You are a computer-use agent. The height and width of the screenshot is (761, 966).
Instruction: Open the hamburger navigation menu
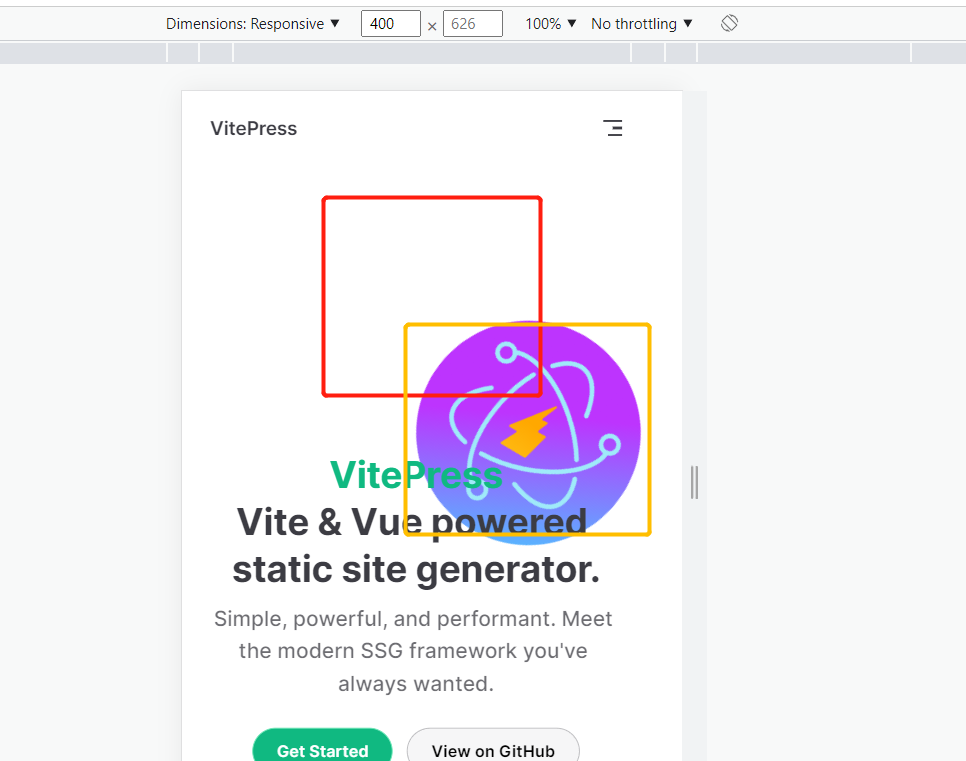613,128
